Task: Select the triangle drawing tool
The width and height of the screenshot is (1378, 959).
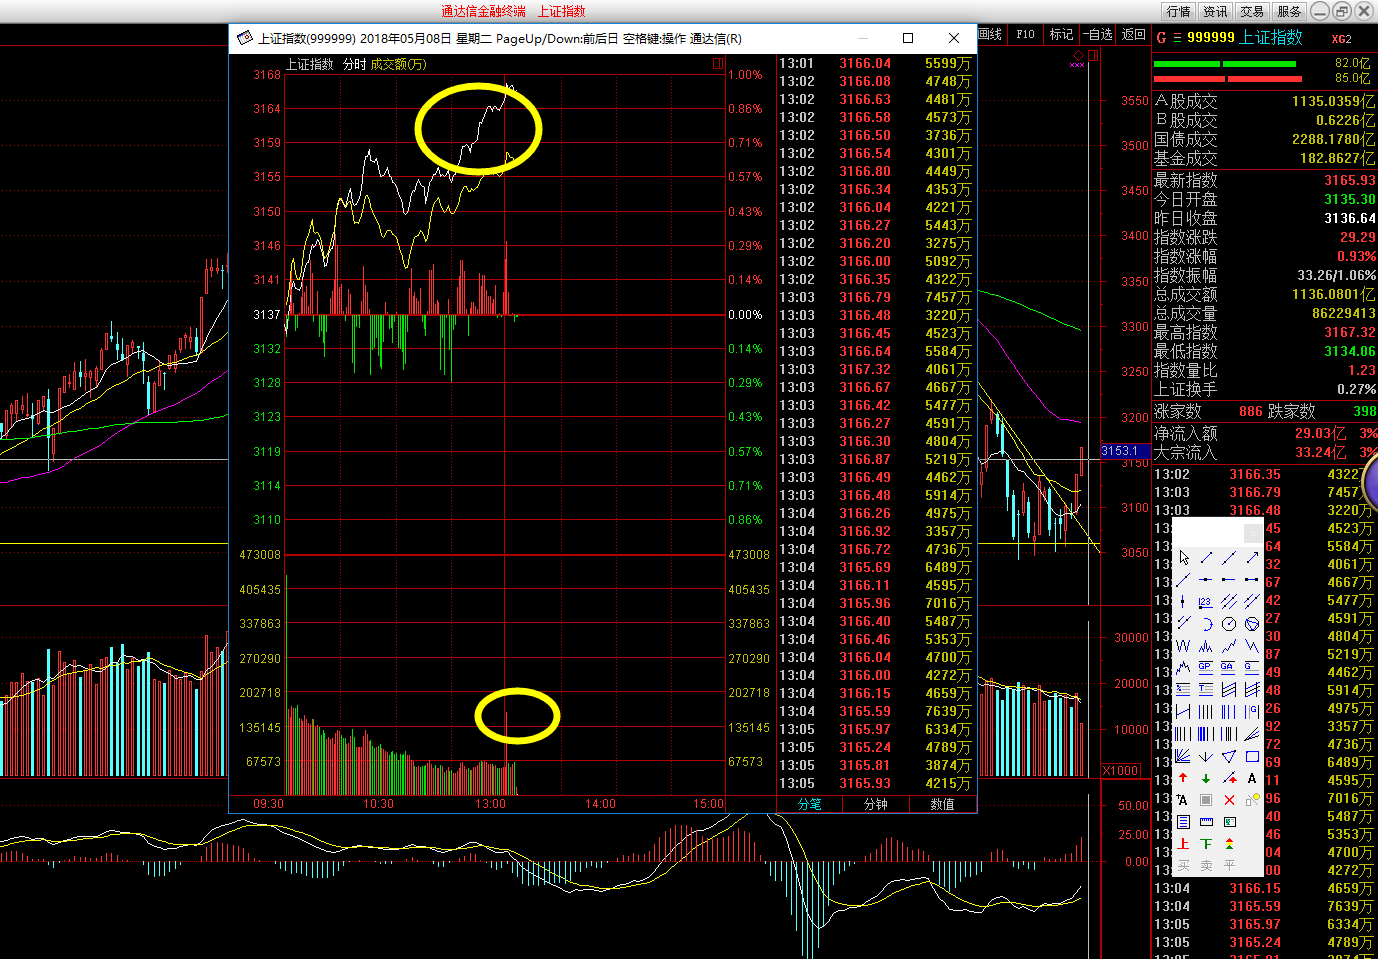Action: (1229, 756)
